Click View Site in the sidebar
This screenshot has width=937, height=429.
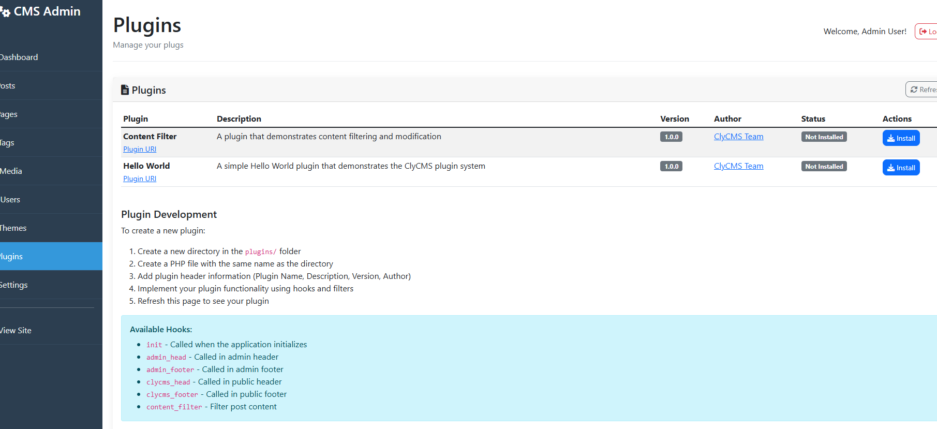[x=17, y=330]
